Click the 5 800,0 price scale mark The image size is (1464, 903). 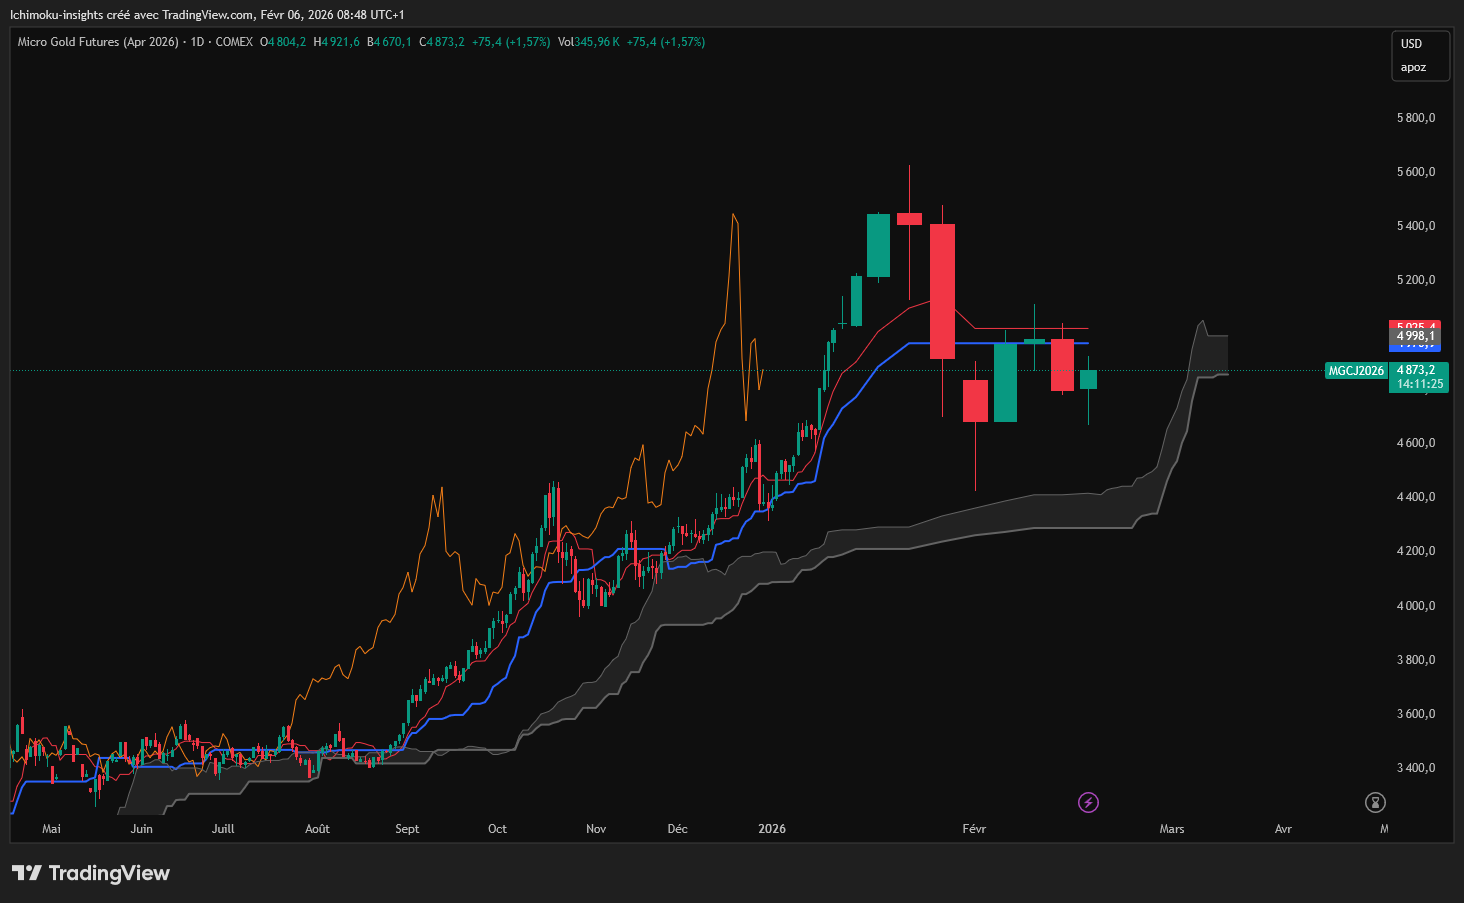click(x=1416, y=118)
